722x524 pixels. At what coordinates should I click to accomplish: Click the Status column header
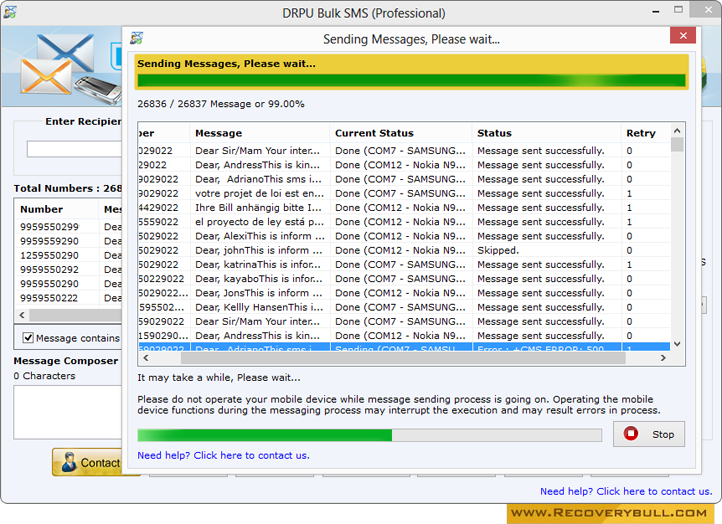(x=546, y=133)
